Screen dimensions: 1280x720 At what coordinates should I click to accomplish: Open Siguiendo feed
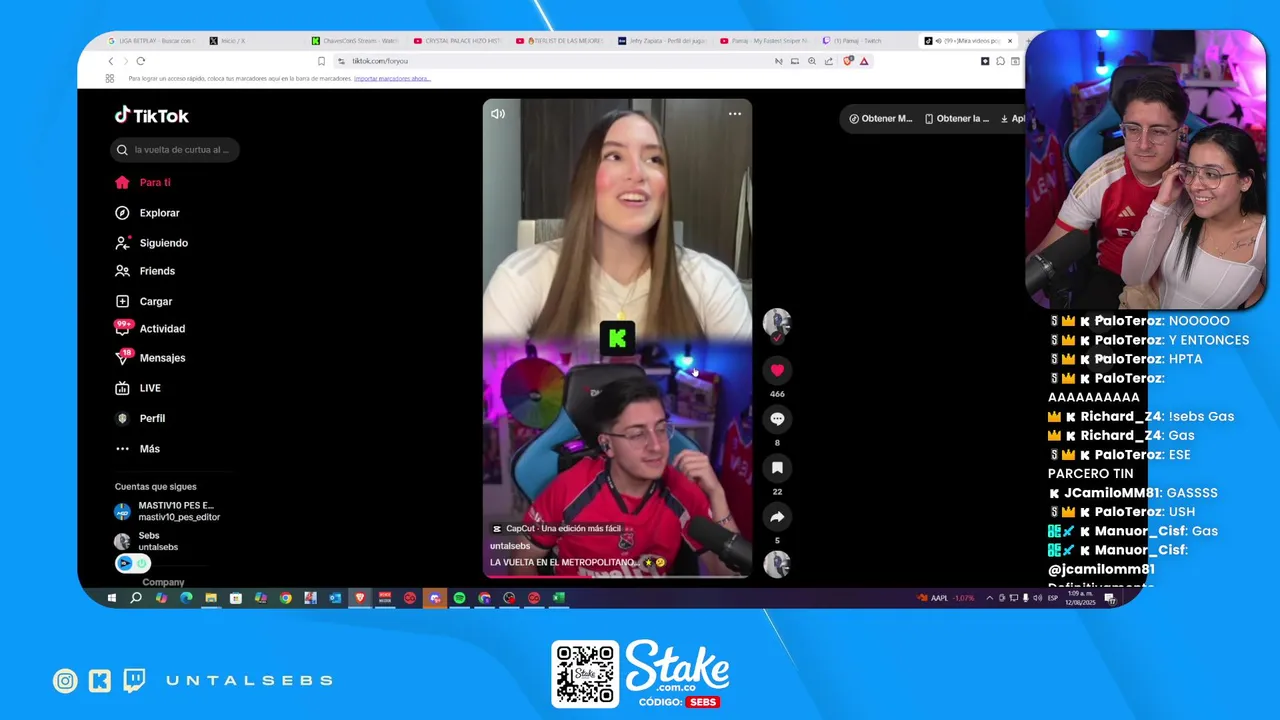[x=151, y=243]
